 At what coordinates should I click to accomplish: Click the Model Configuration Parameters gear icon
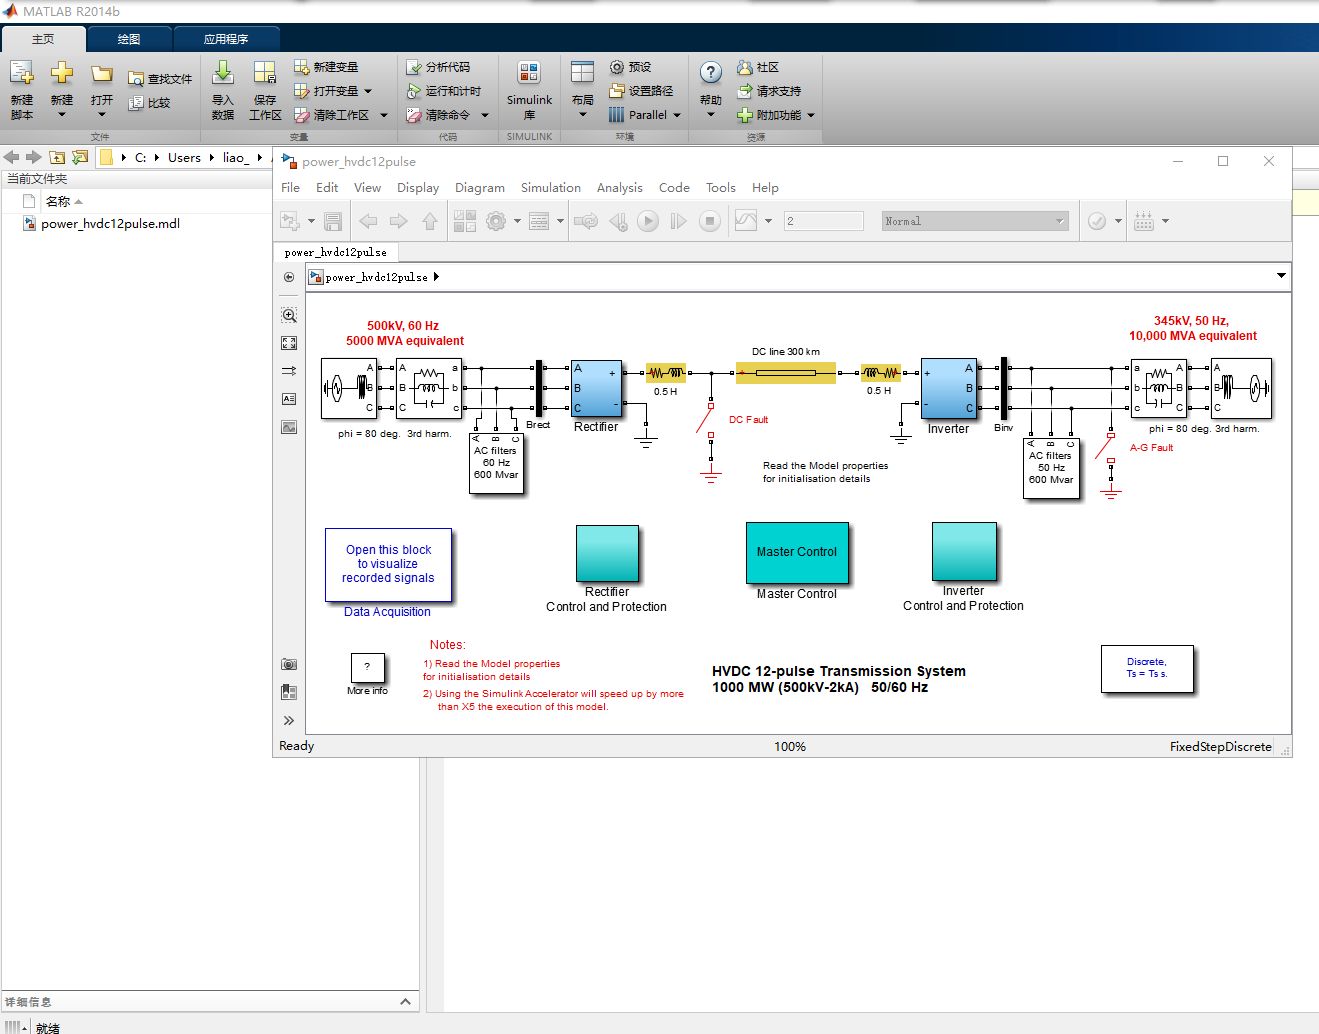tap(496, 221)
